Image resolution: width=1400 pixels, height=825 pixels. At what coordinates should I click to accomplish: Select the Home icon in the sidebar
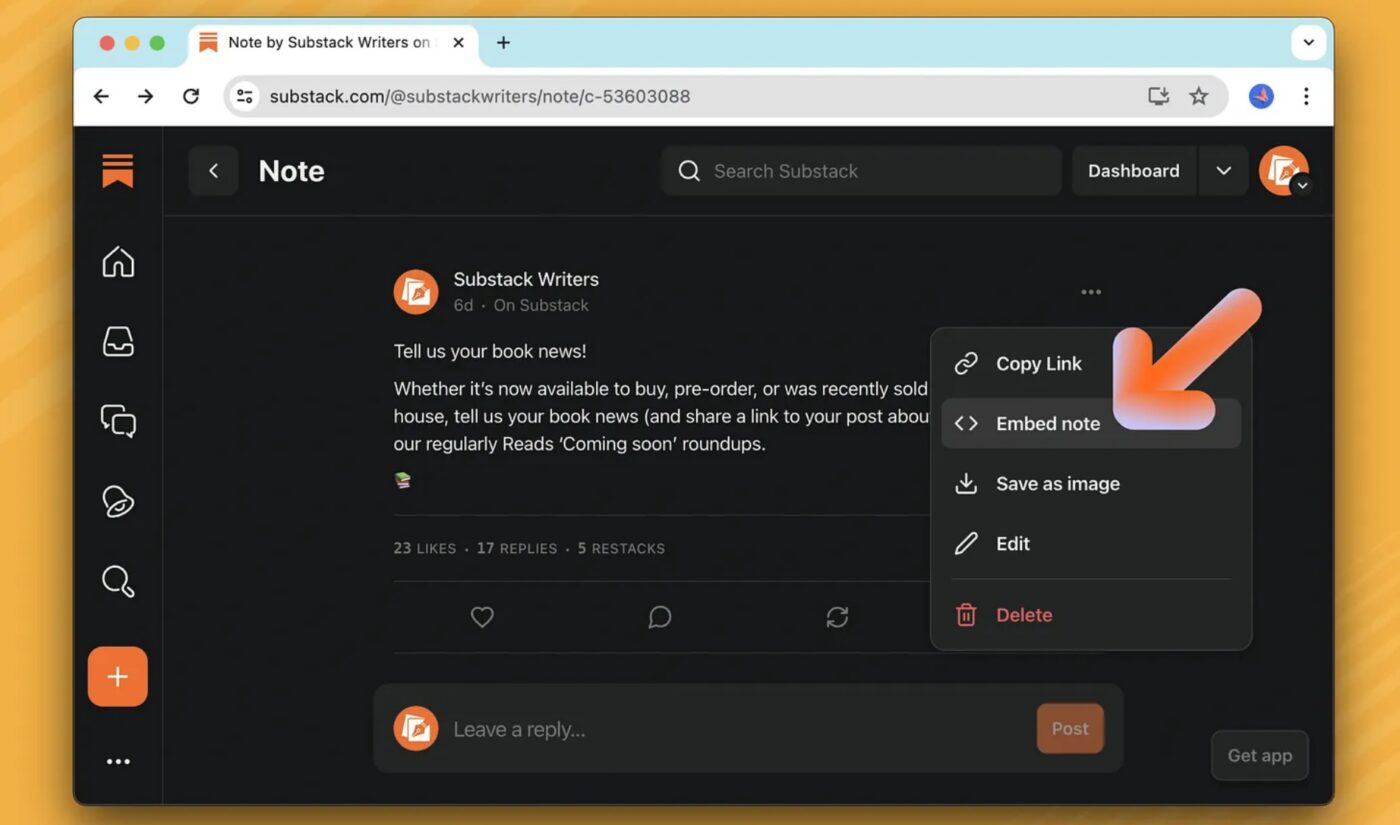(117, 261)
